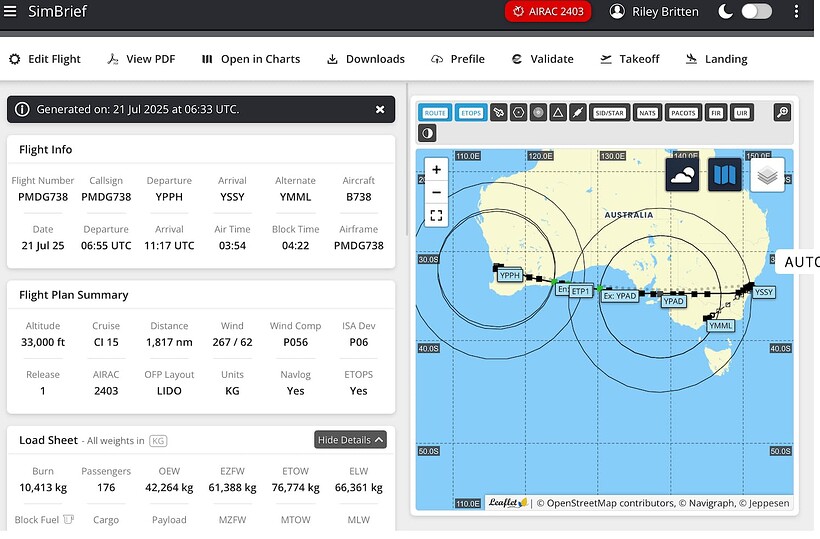Collapse load sheet with Hide Details

click(x=350, y=440)
